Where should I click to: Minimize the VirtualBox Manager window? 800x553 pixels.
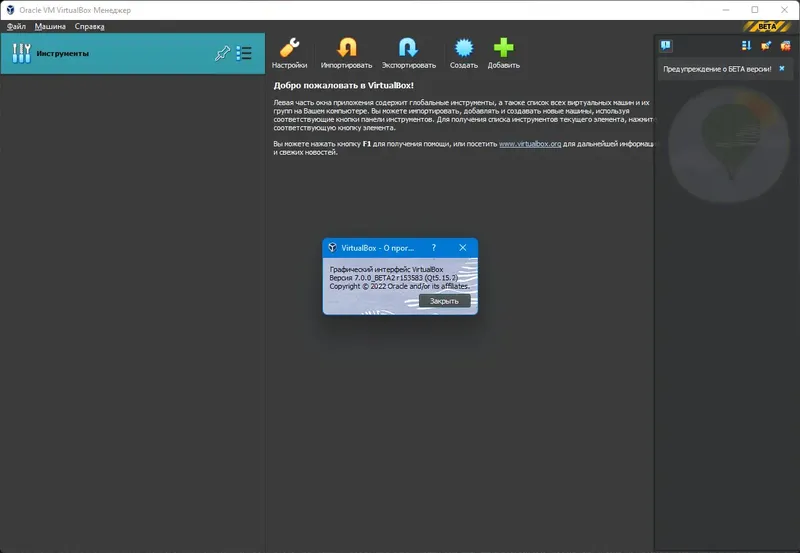(x=726, y=10)
